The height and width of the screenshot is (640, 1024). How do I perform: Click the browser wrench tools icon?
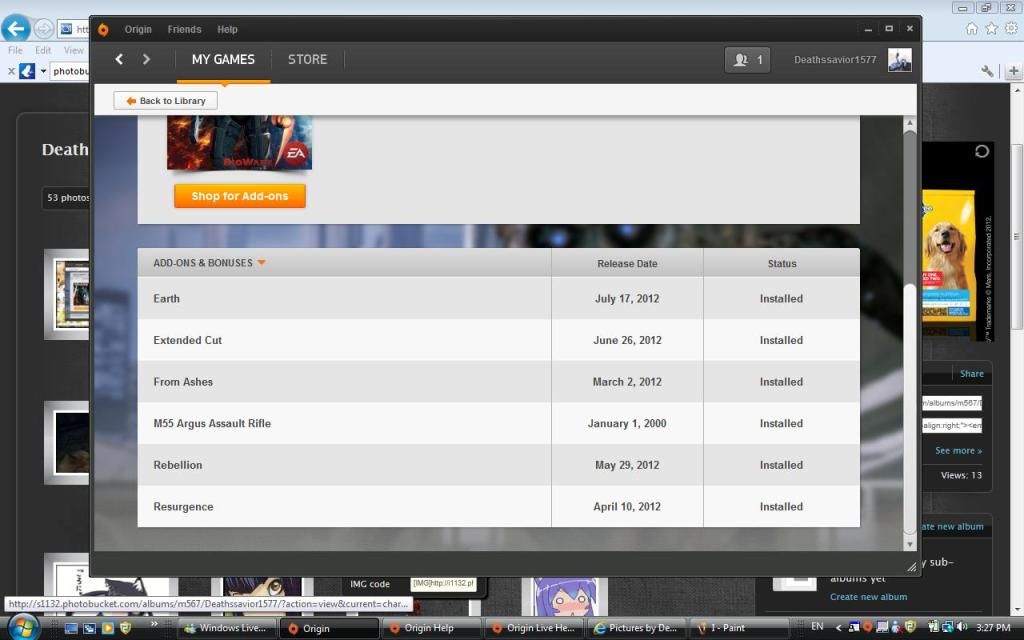(988, 71)
